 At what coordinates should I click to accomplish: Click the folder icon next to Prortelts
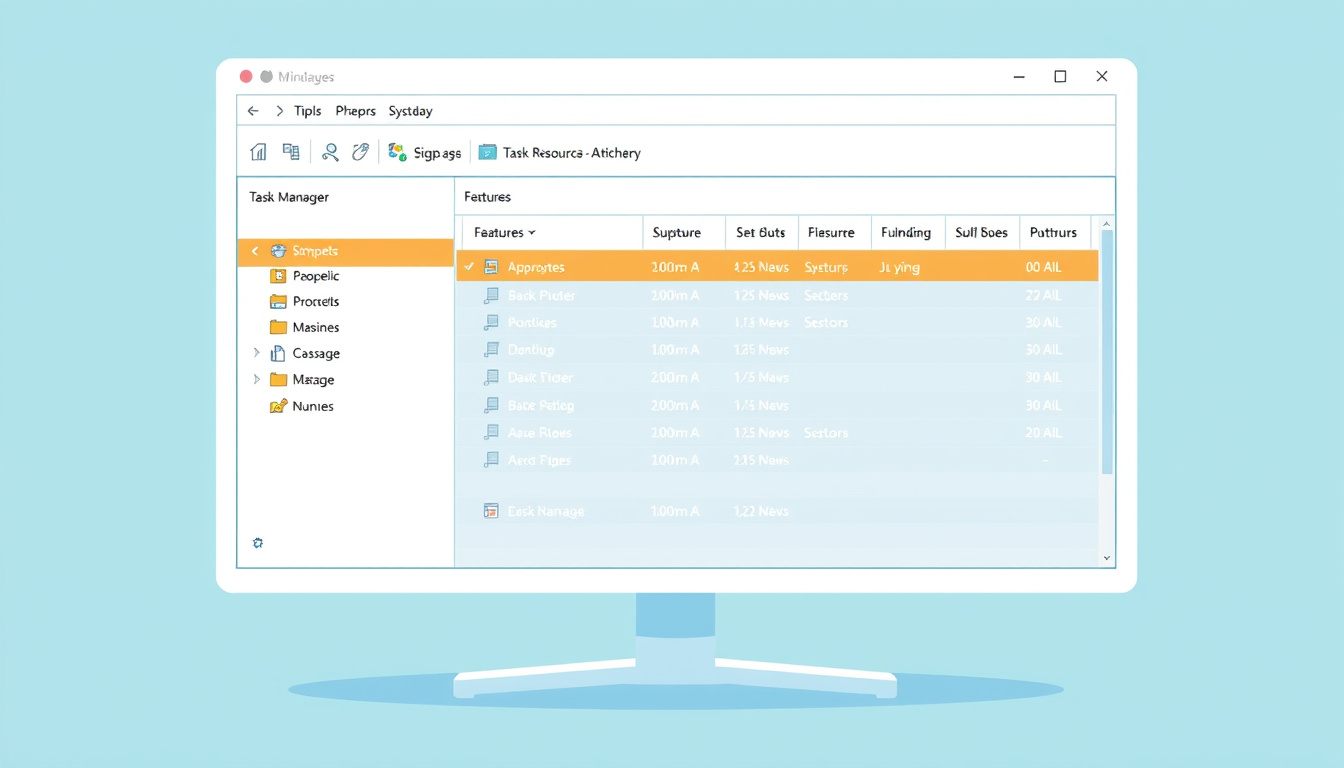pos(278,301)
